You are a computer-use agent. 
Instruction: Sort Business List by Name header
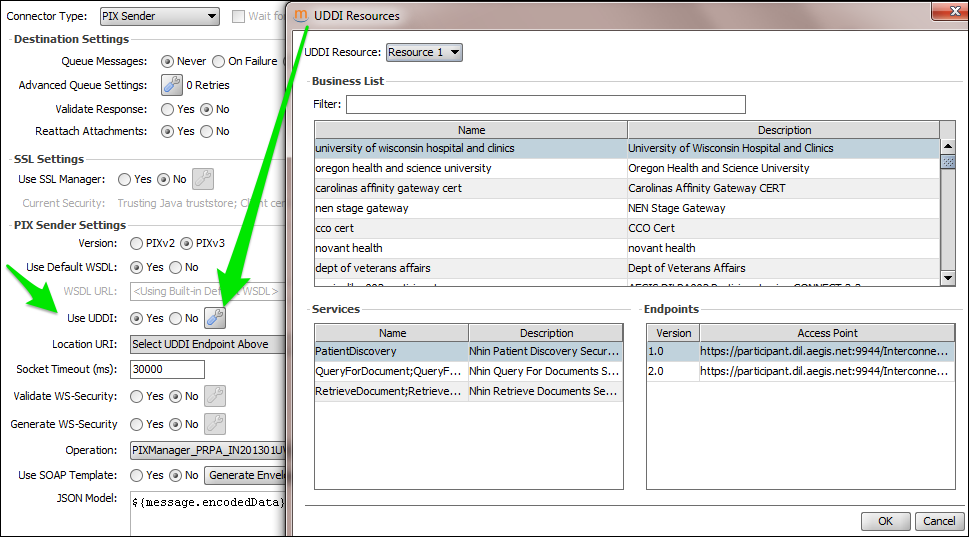point(471,130)
